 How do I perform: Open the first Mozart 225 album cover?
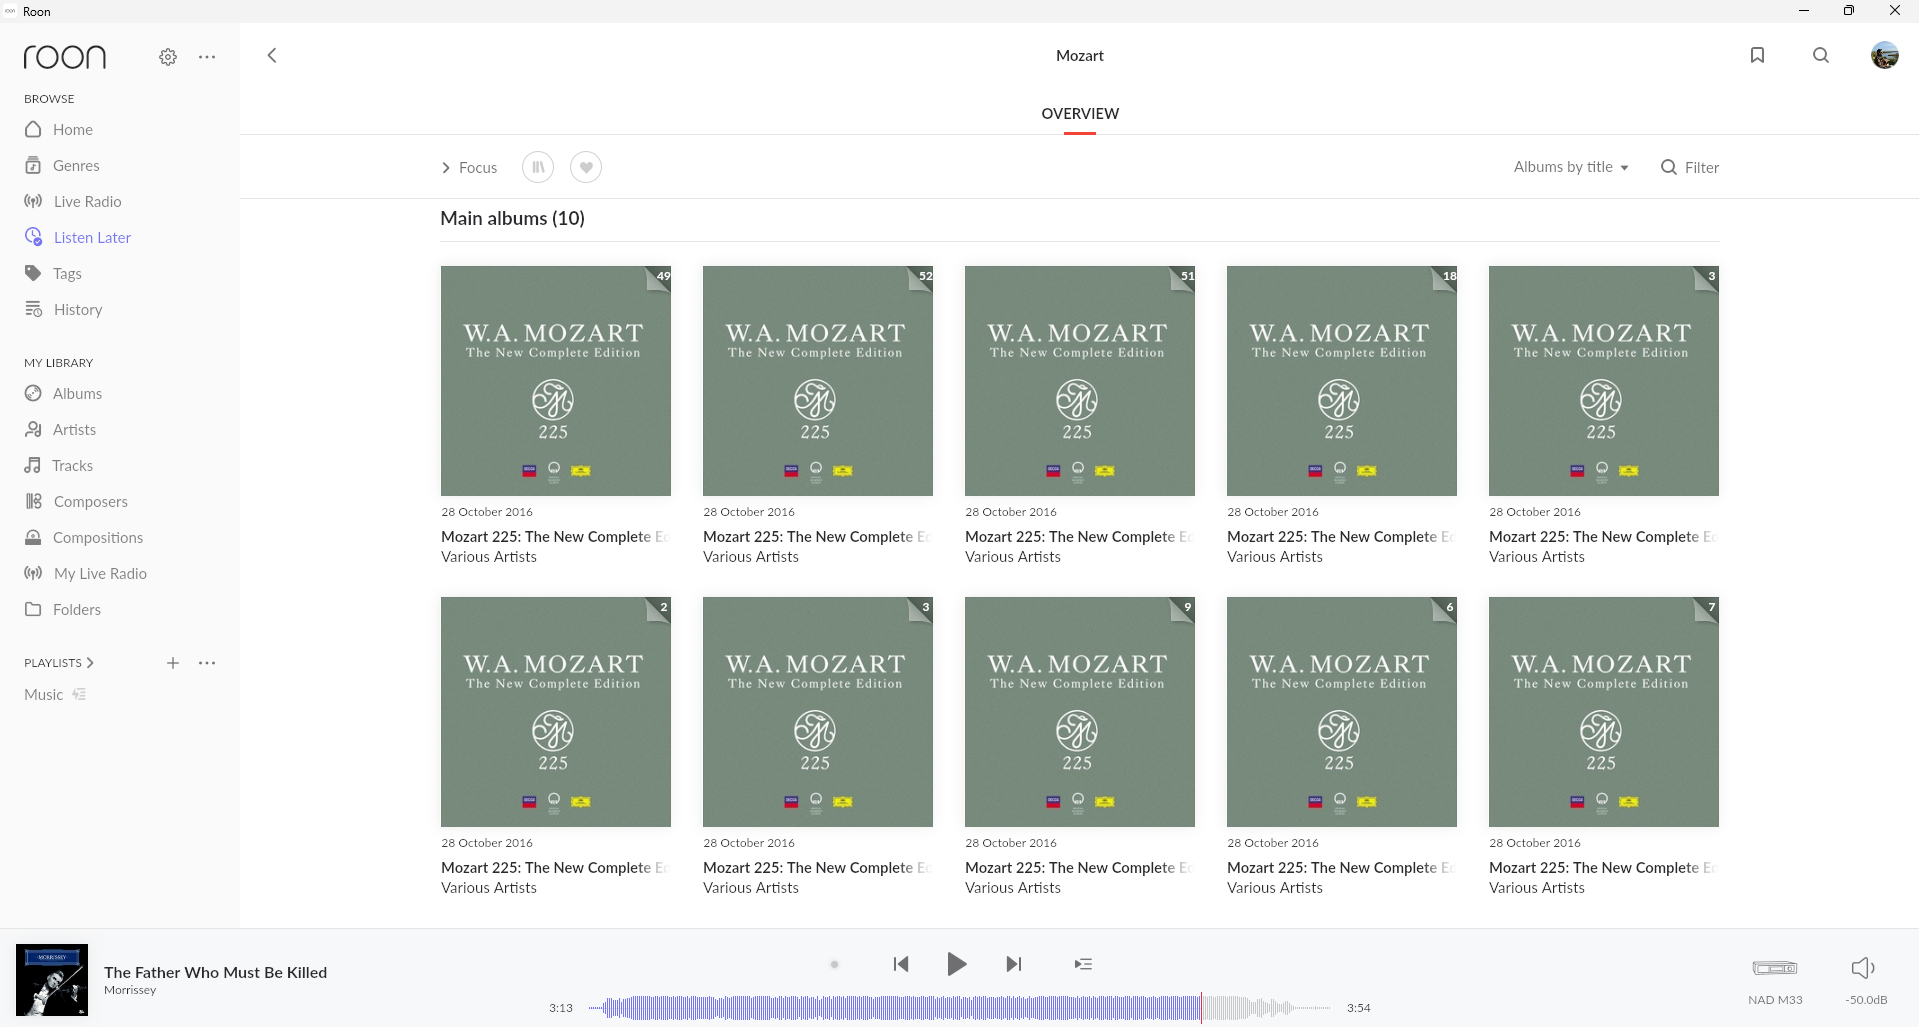tap(556, 381)
